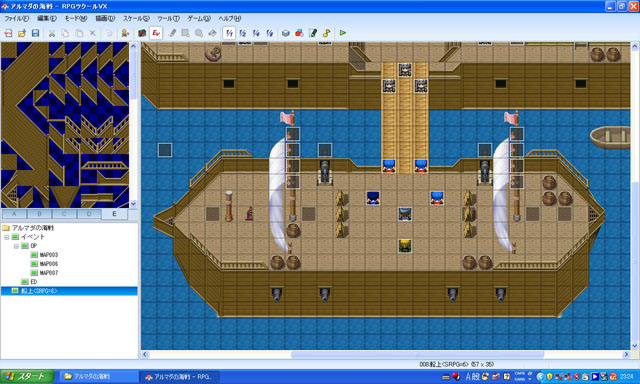Click map view scroll-left arrow

click(x=145, y=355)
